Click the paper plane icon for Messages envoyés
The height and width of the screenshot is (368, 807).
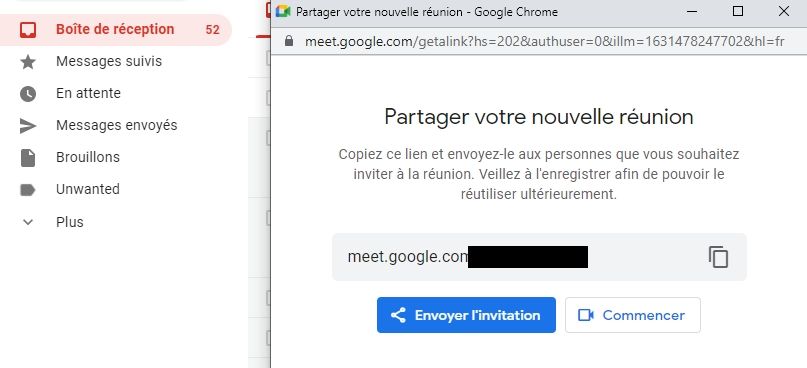(x=28, y=126)
